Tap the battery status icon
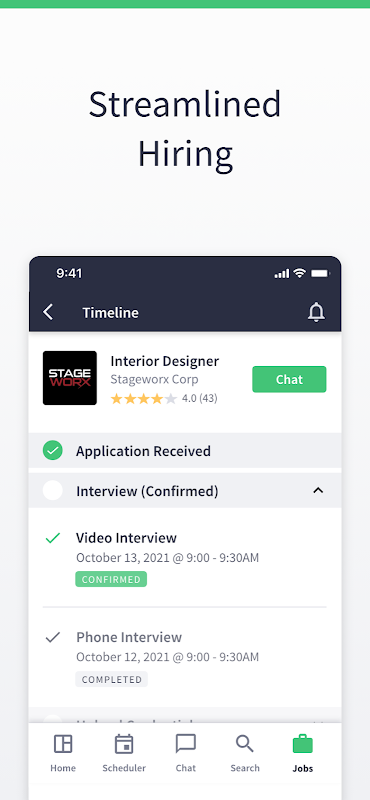Screen dimensions: 370x800 (x=320, y=273)
